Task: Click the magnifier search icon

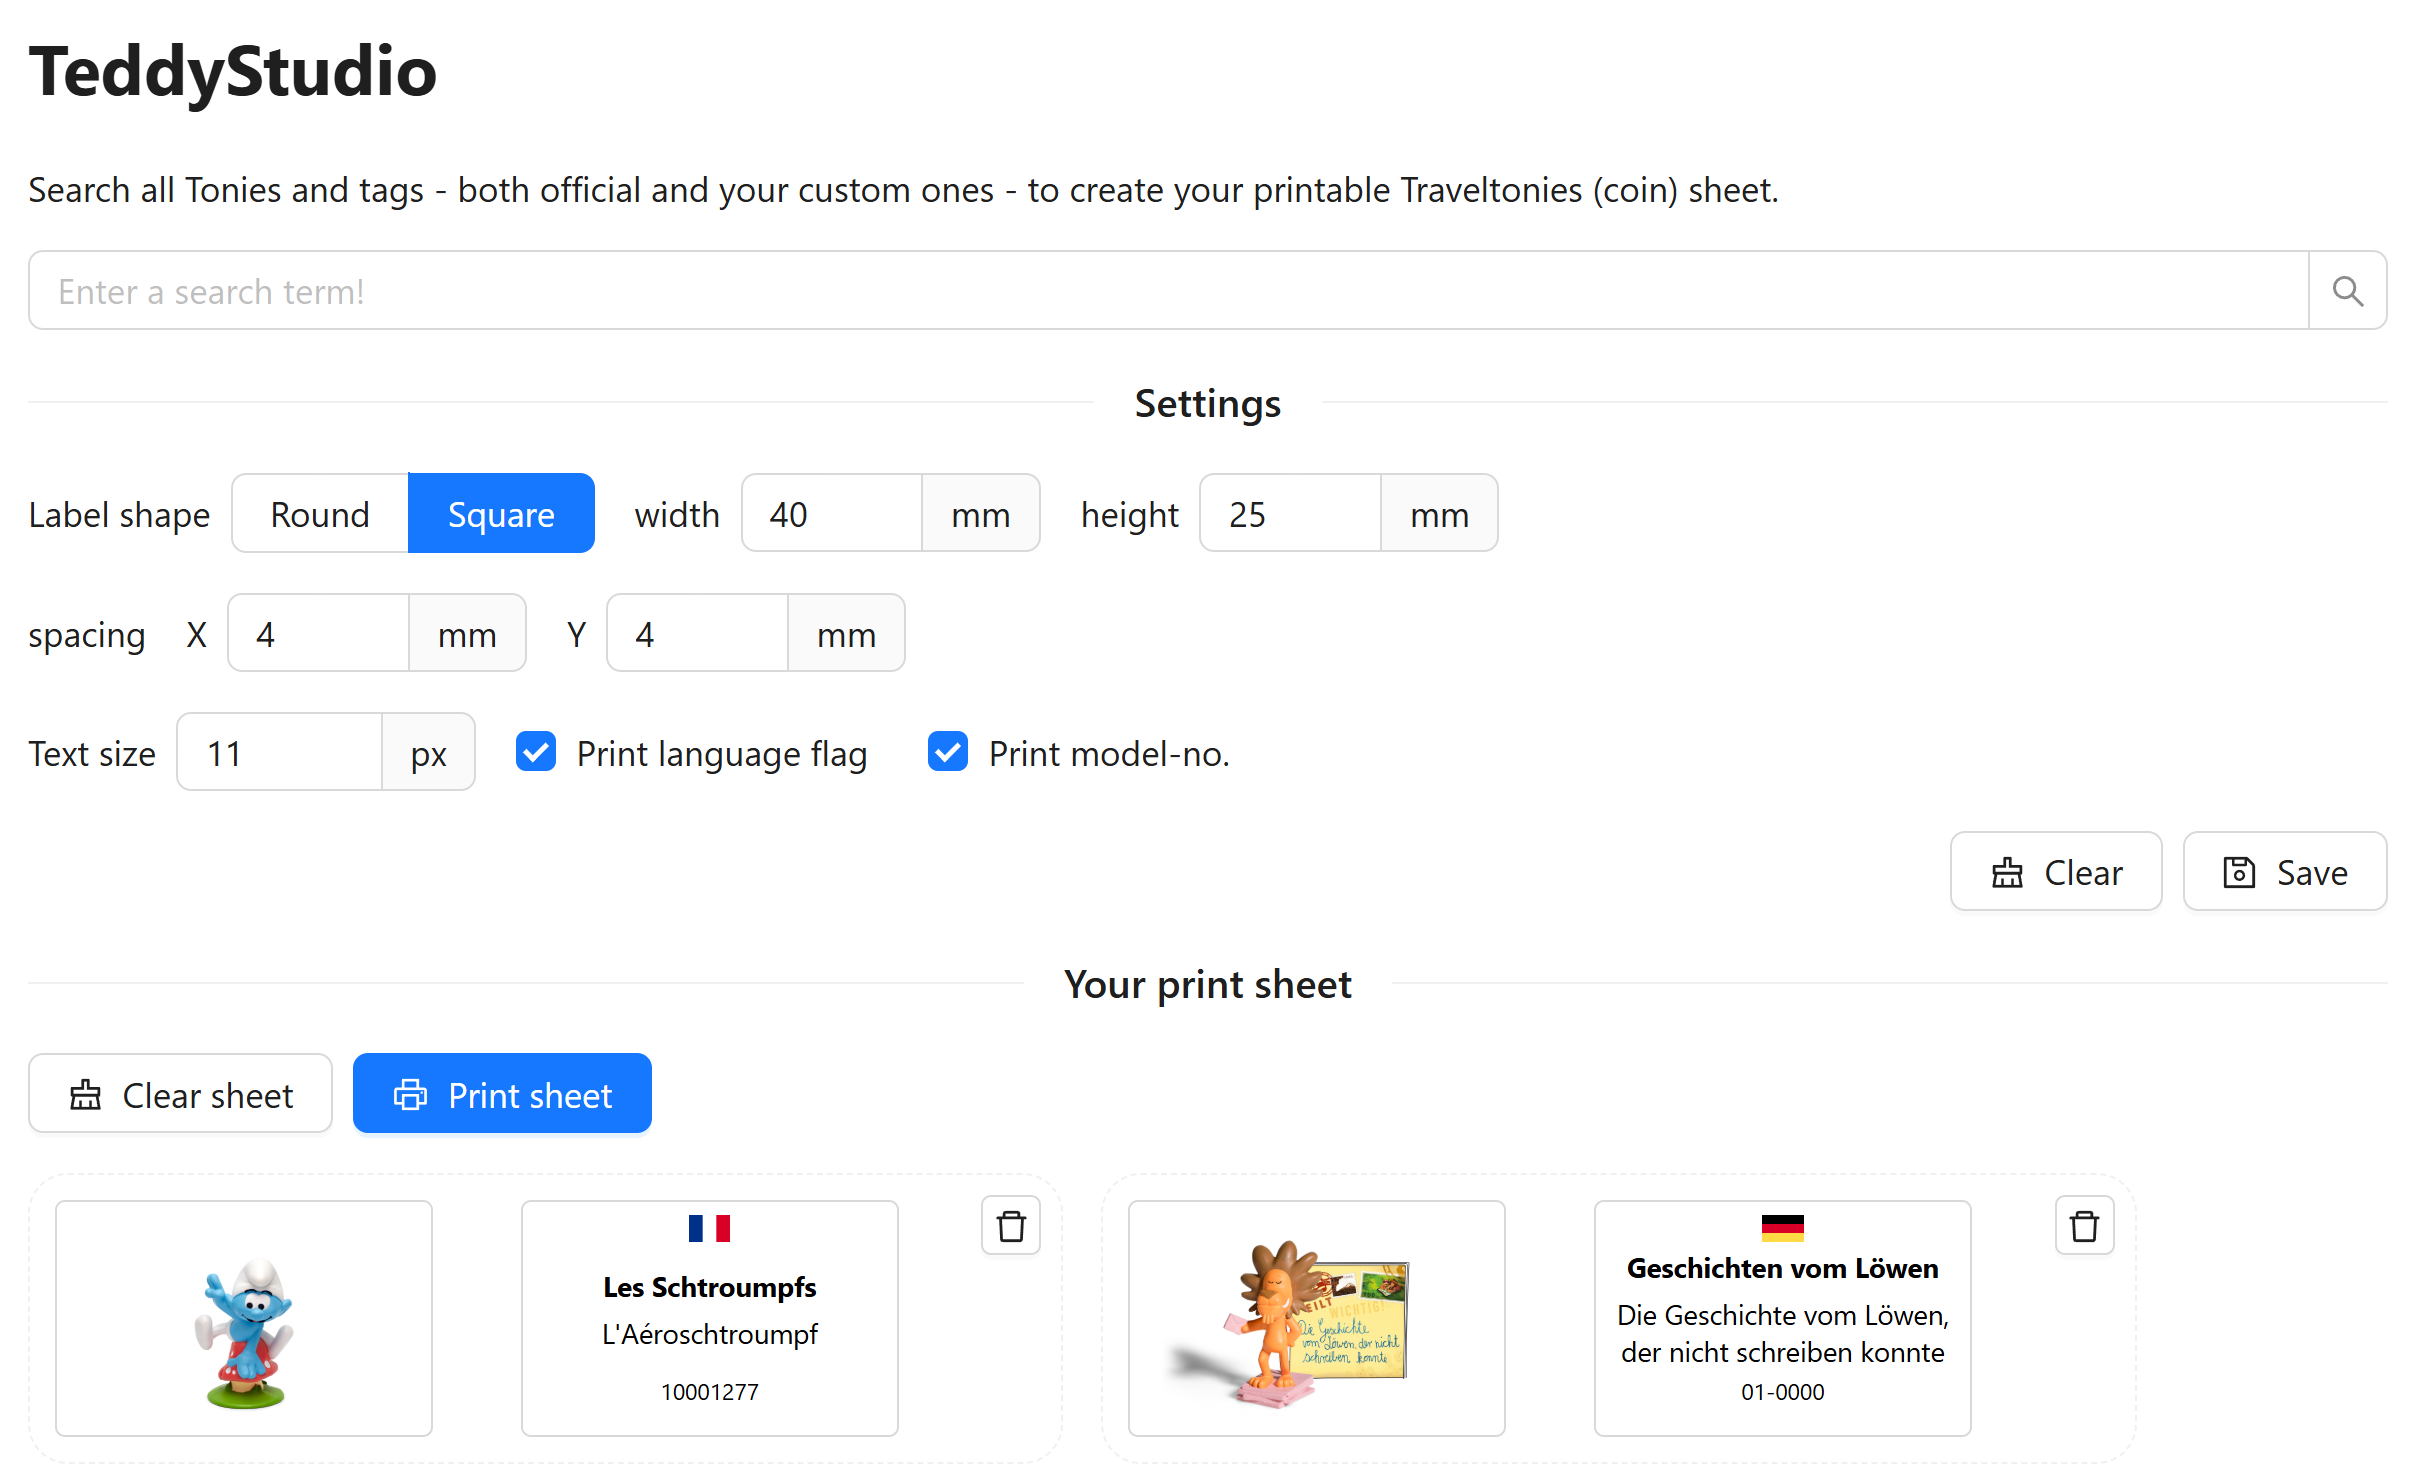Action: [2347, 291]
